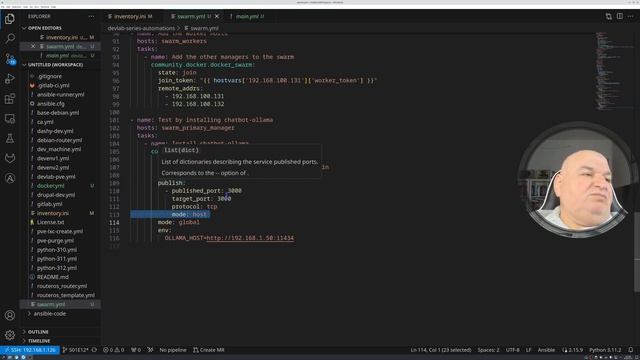Open the OLLAMA_HOST URL link in editor

[250, 238]
